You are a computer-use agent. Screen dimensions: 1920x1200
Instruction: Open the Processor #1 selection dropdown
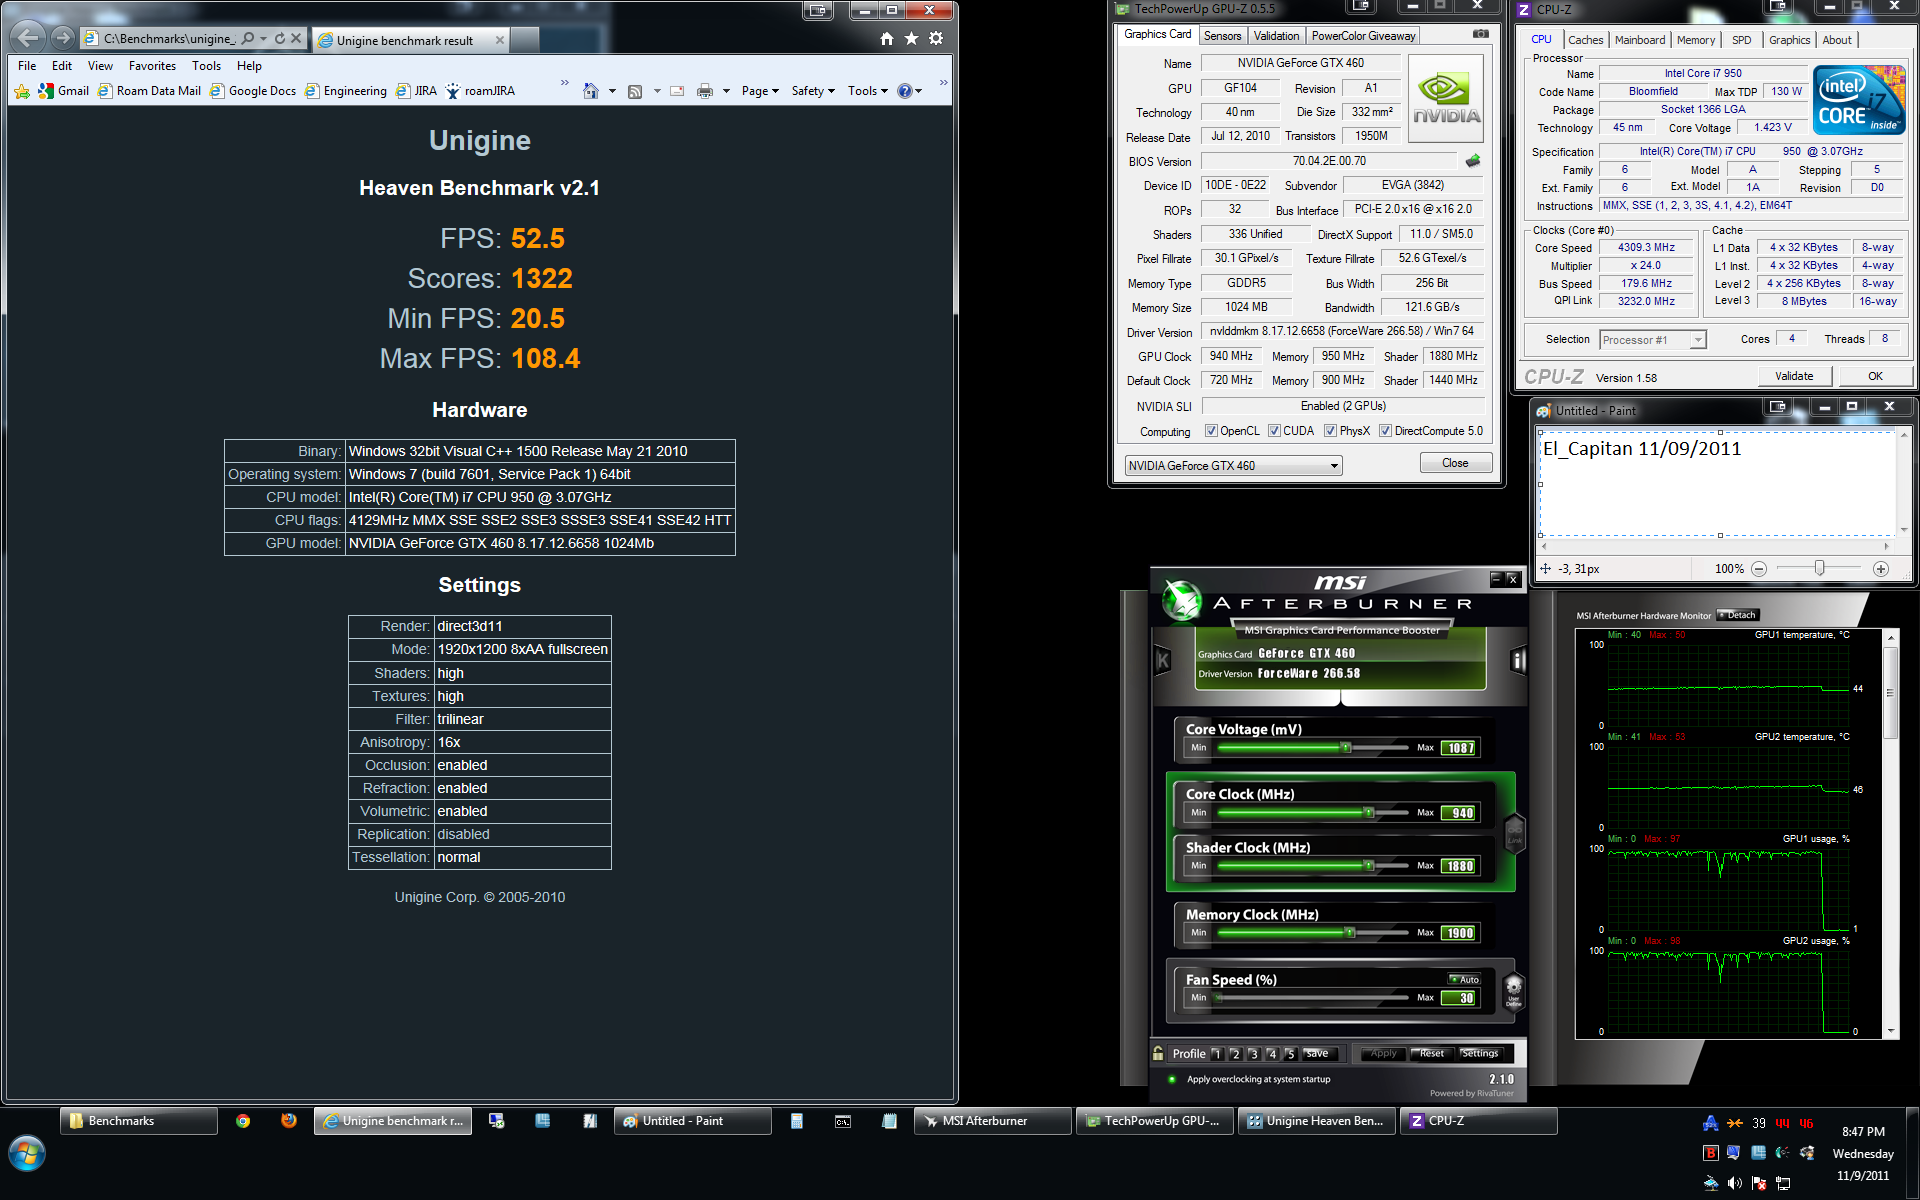click(x=1652, y=340)
